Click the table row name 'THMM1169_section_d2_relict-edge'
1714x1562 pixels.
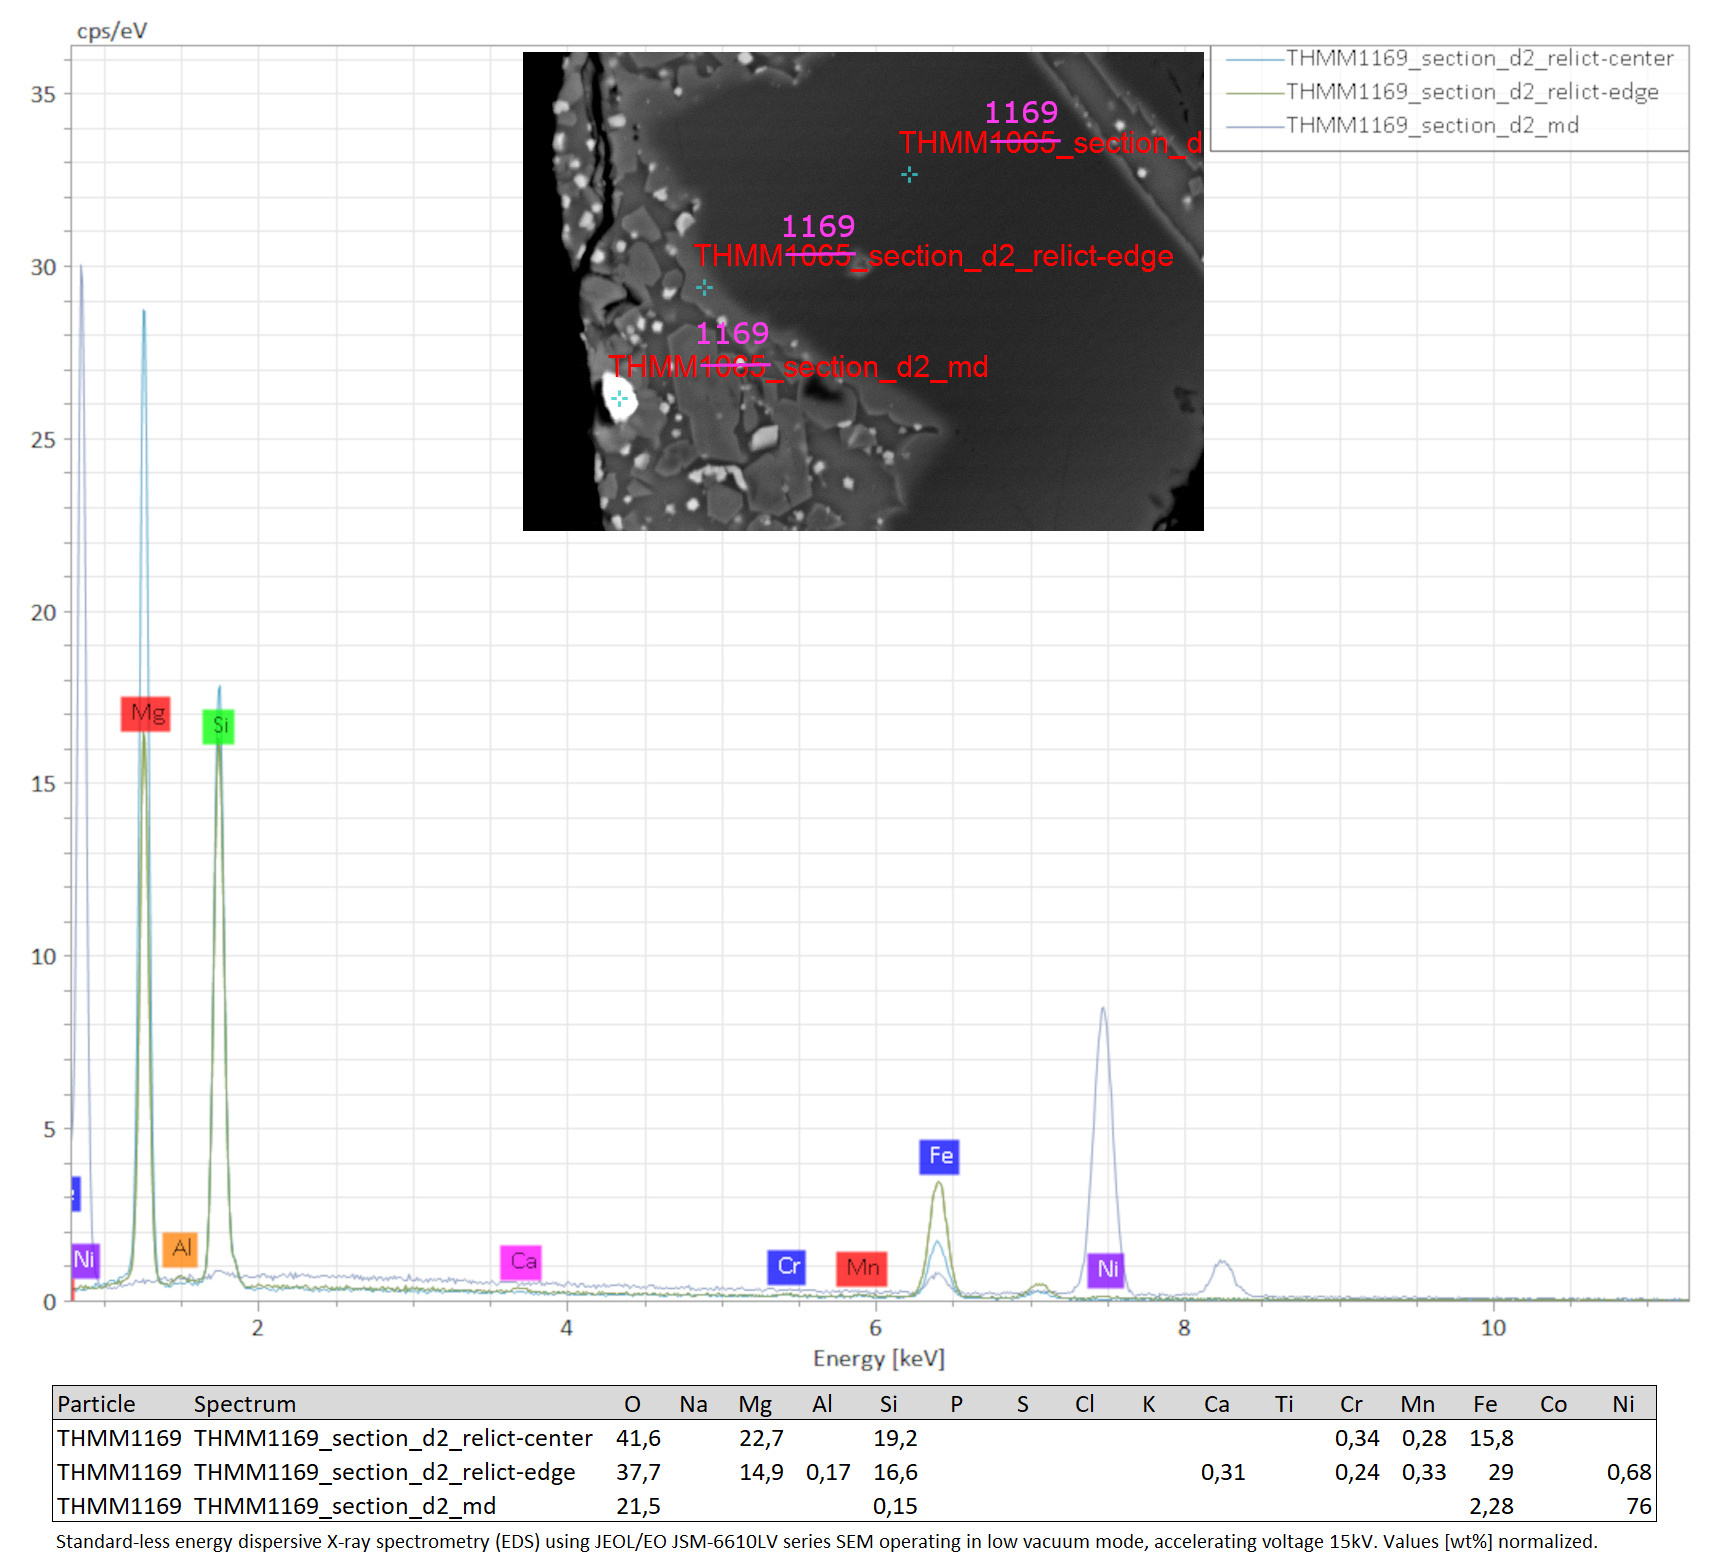(x=385, y=1472)
